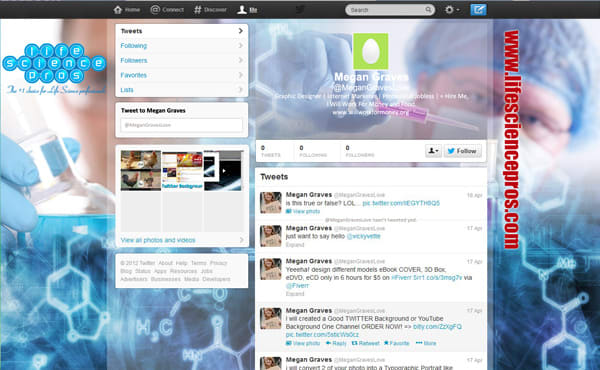
Task: Click Help in the footer
Action: pyautogui.click(x=181, y=263)
